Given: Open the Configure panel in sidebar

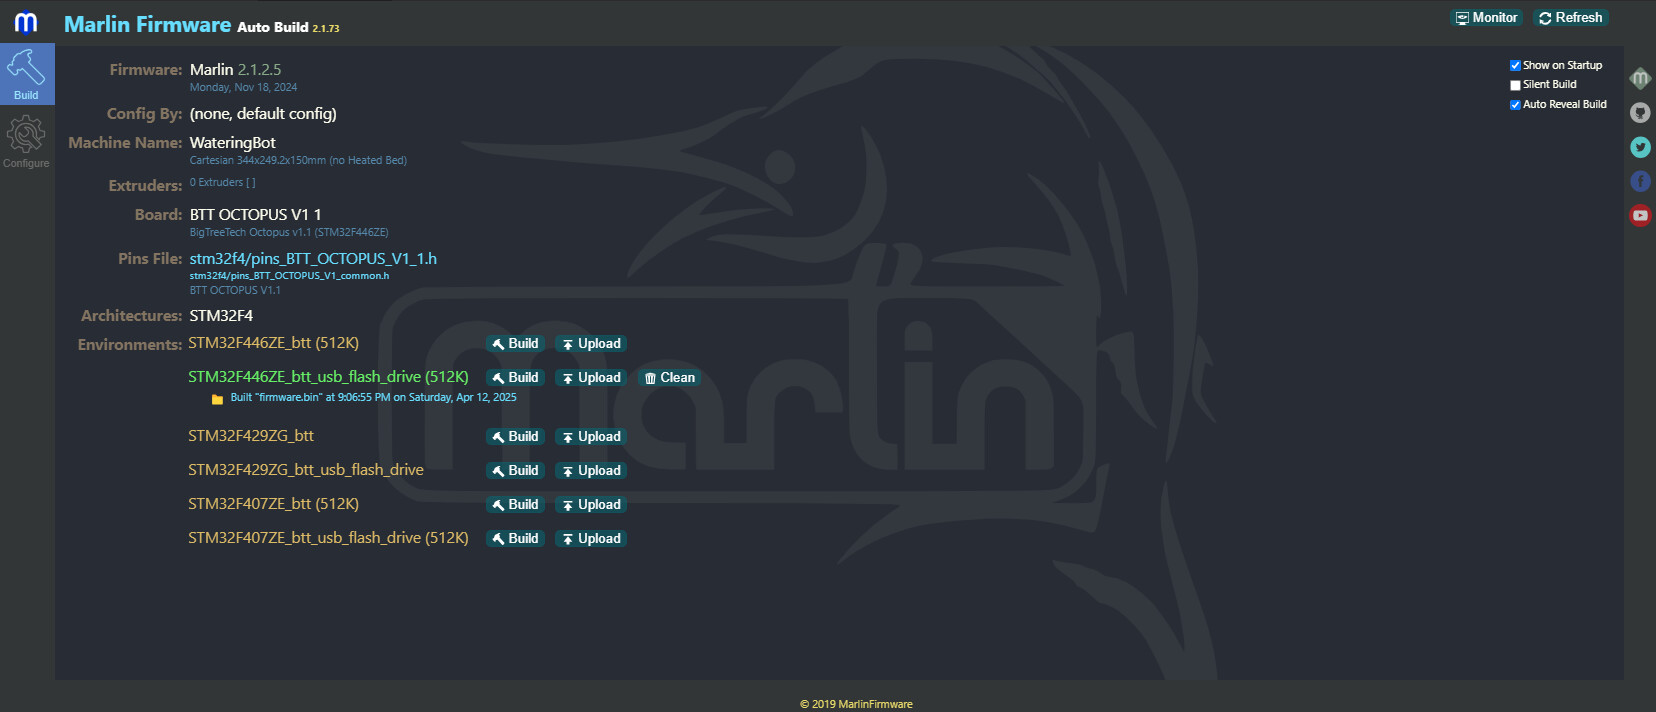Looking at the screenshot, I should 26,141.
